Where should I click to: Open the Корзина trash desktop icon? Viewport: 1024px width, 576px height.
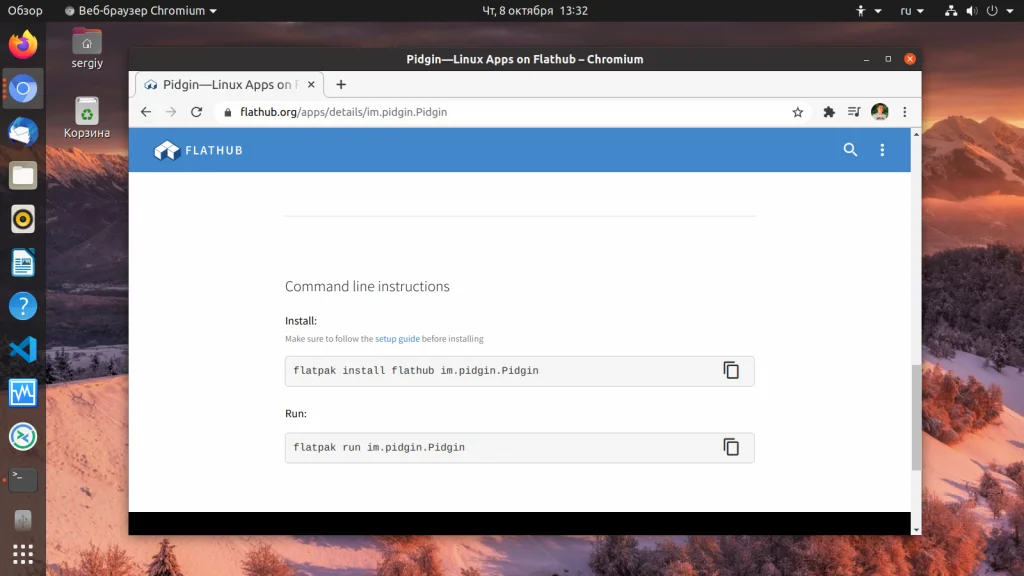(87, 118)
